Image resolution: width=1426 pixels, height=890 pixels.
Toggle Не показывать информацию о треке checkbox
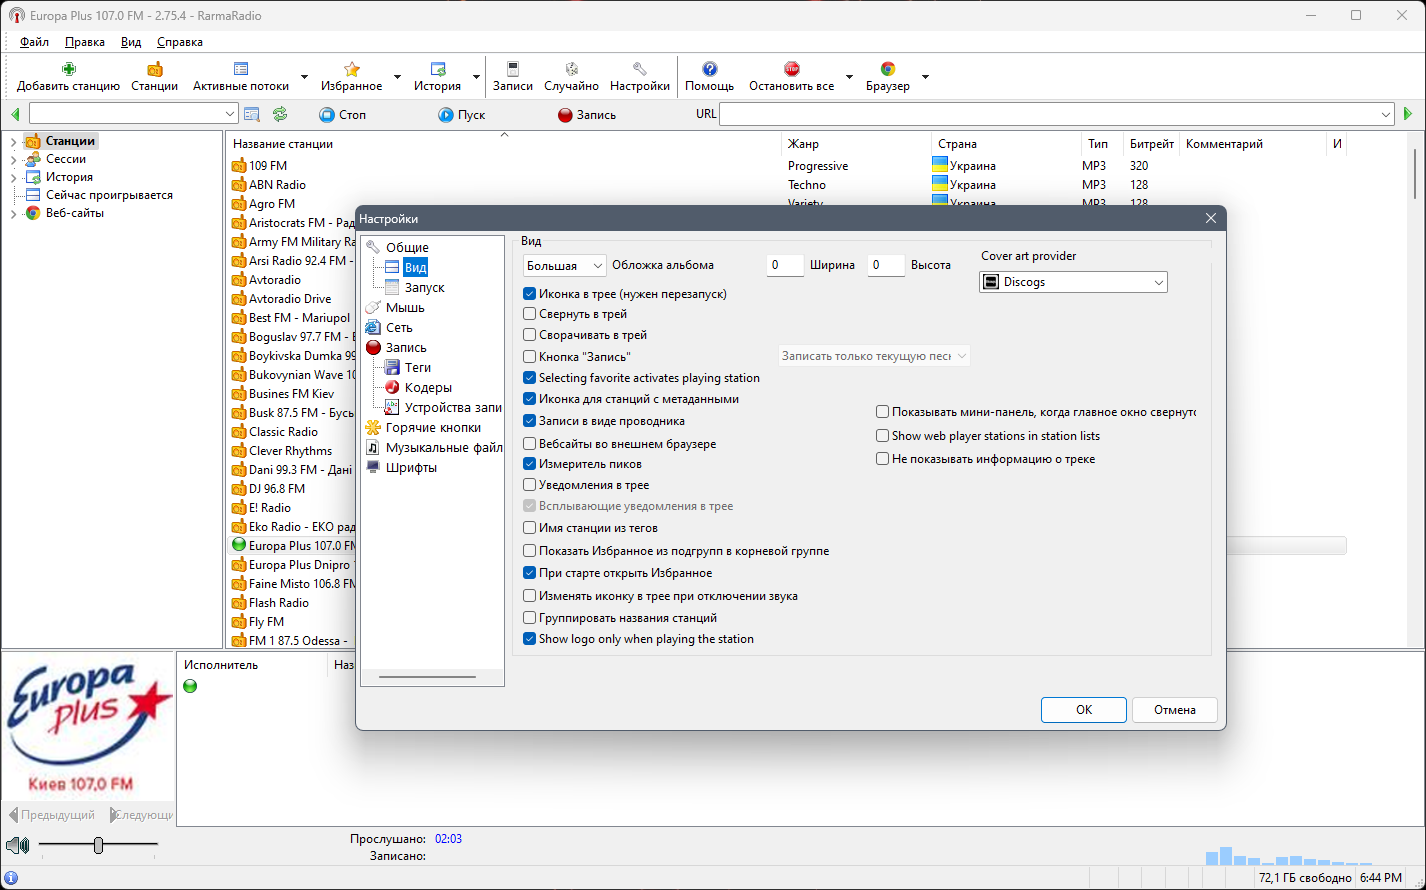tap(883, 459)
